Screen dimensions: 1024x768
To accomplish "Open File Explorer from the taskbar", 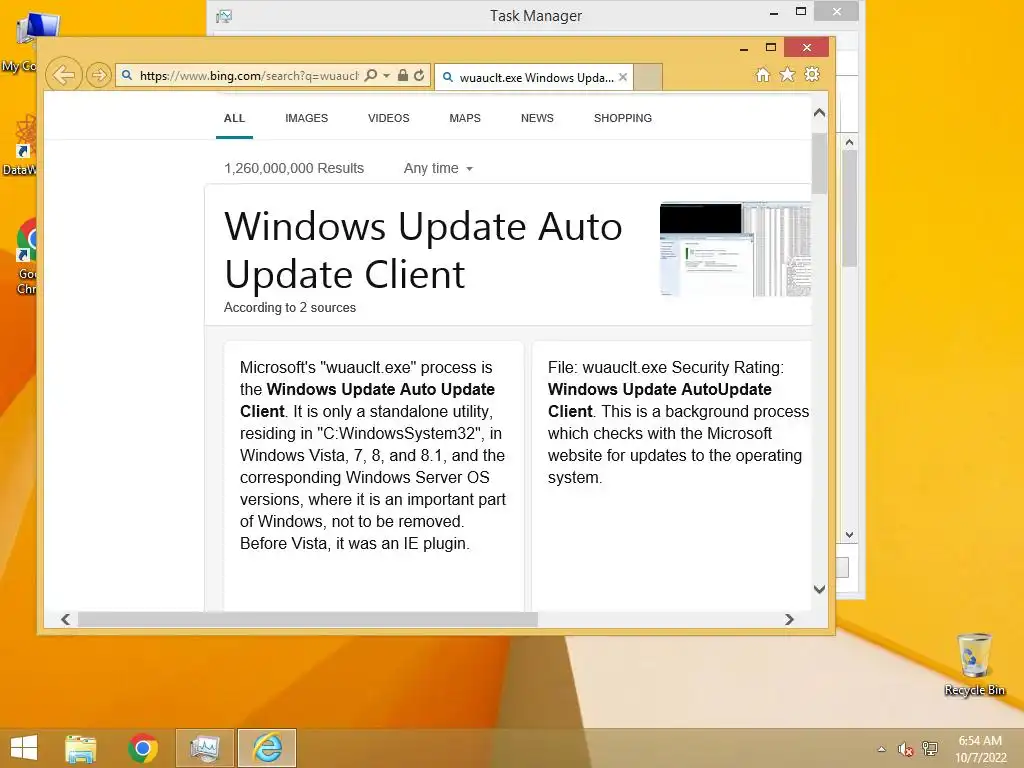I will coord(80,748).
